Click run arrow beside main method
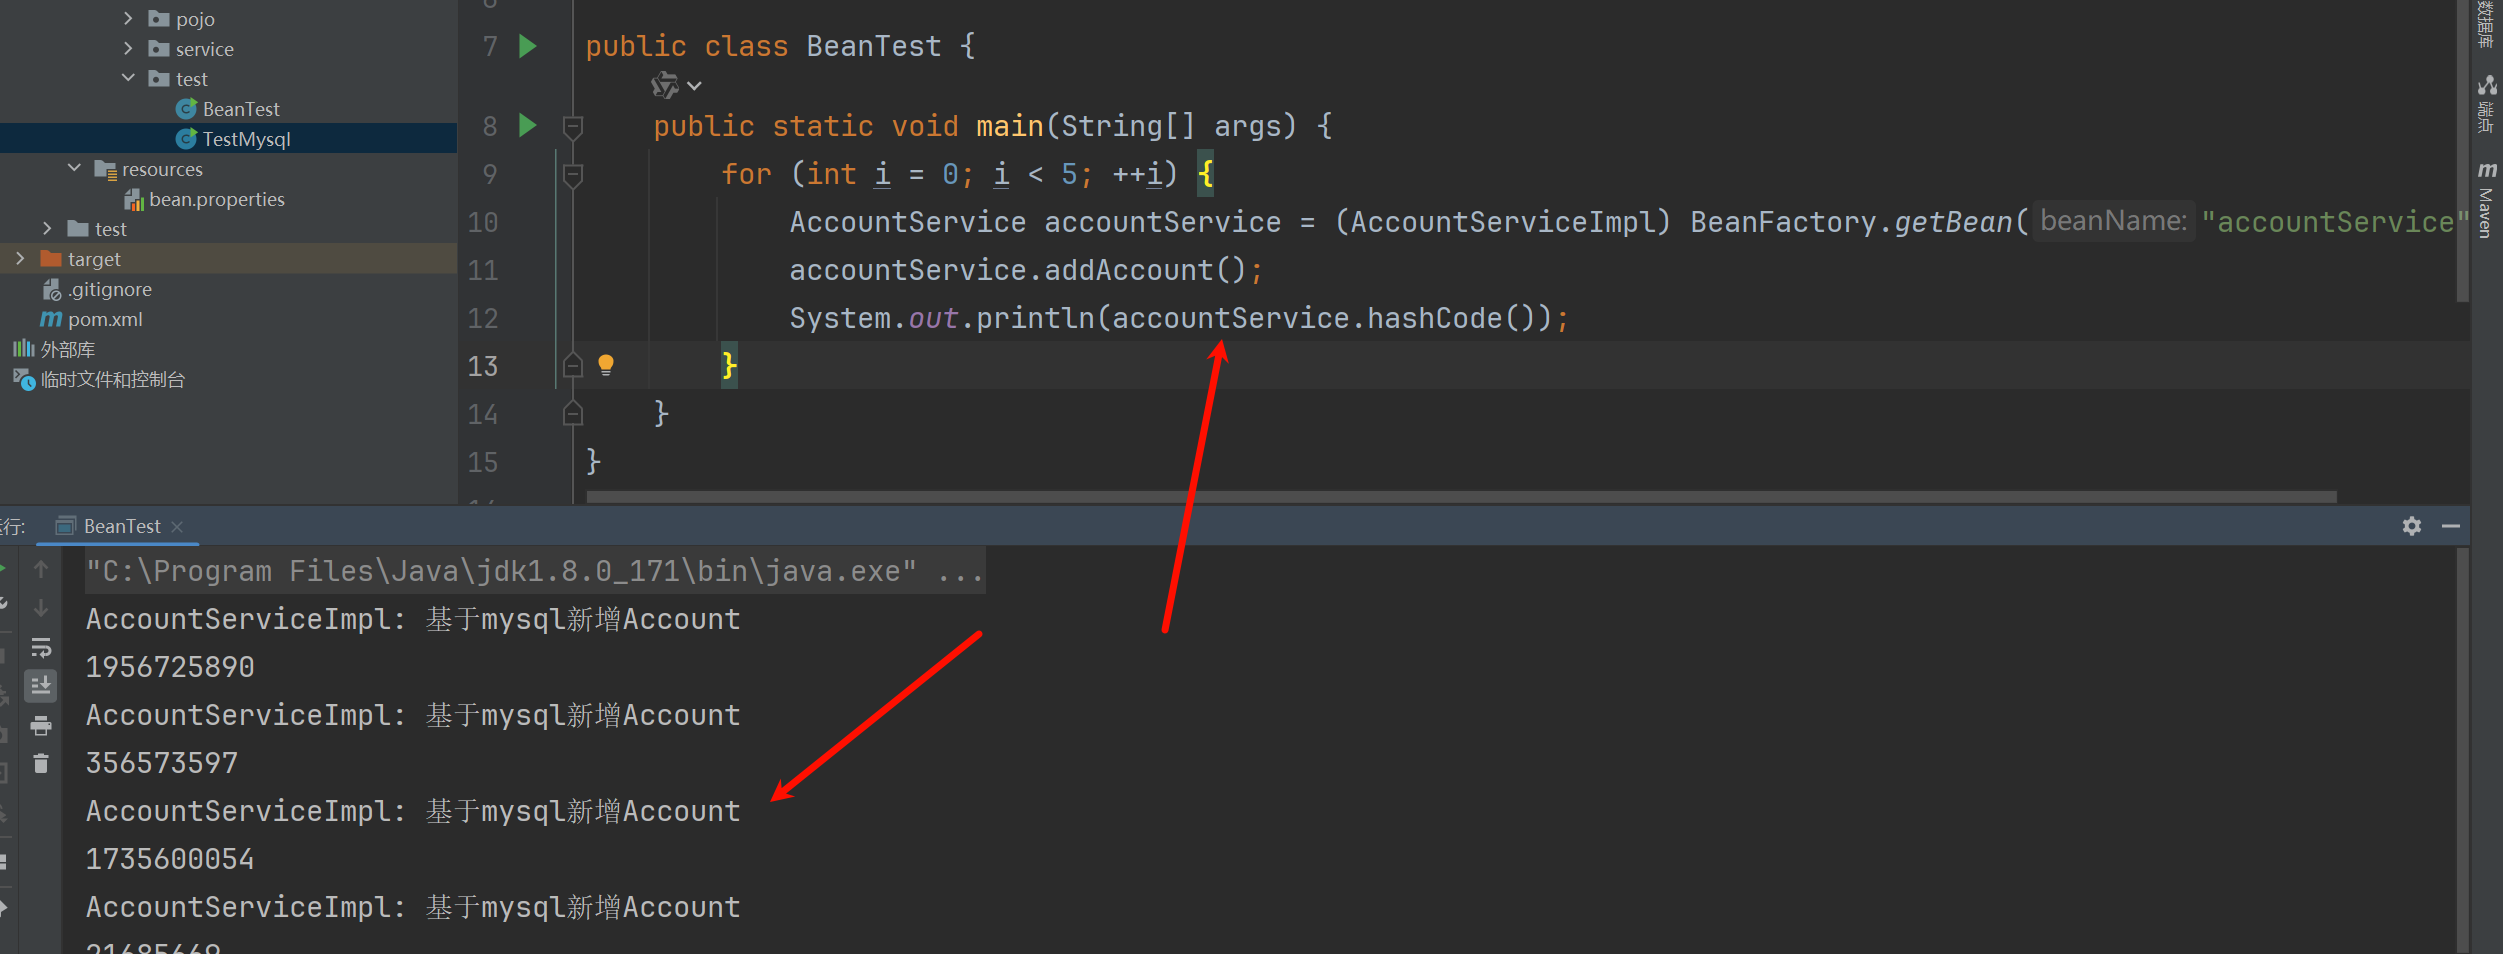 point(528,126)
